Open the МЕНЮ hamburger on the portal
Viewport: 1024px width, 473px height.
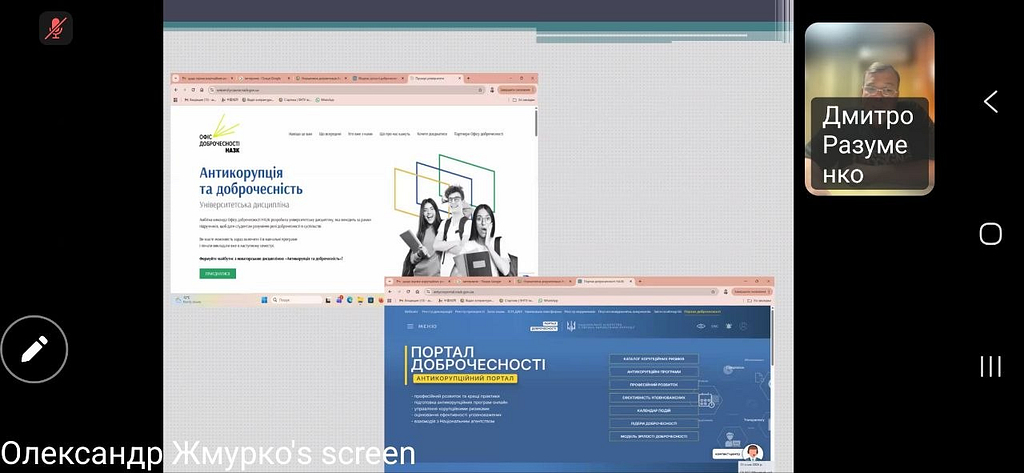click(421, 326)
